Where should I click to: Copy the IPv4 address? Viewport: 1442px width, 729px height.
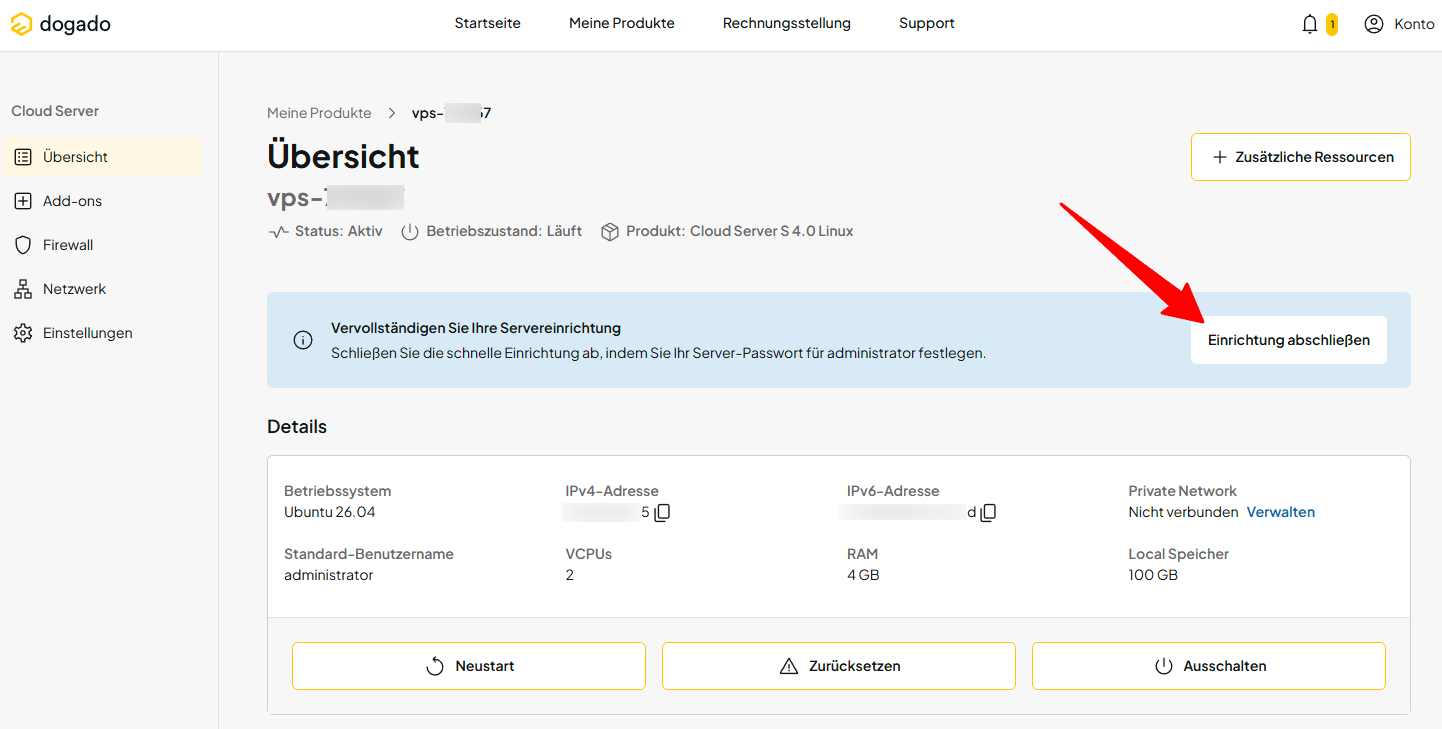tap(662, 513)
